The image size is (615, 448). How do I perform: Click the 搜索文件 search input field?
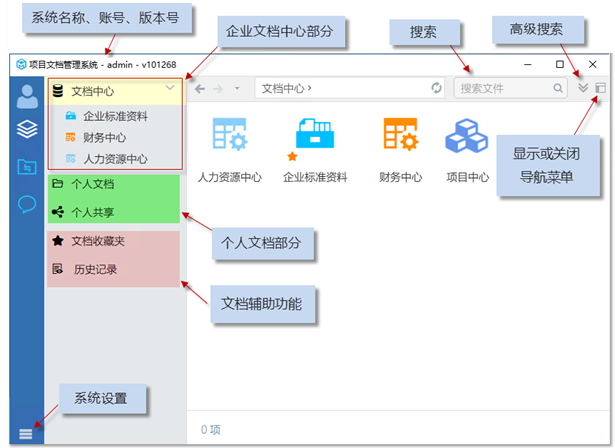[505, 89]
